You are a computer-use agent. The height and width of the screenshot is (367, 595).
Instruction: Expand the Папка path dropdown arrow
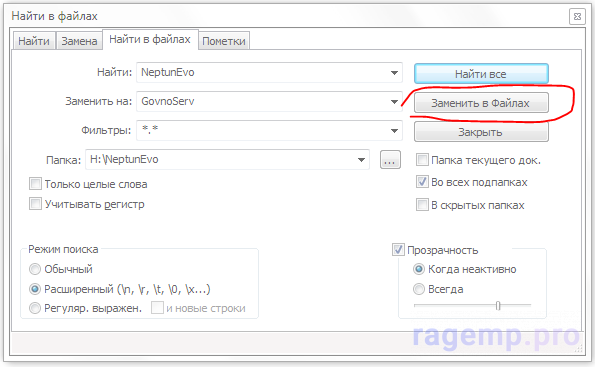361,160
